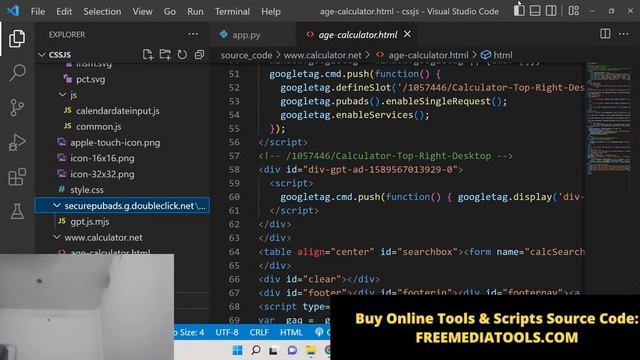Select the age-calculator.html editor tab
The width and height of the screenshot is (640, 360).
pyautogui.click(x=357, y=35)
